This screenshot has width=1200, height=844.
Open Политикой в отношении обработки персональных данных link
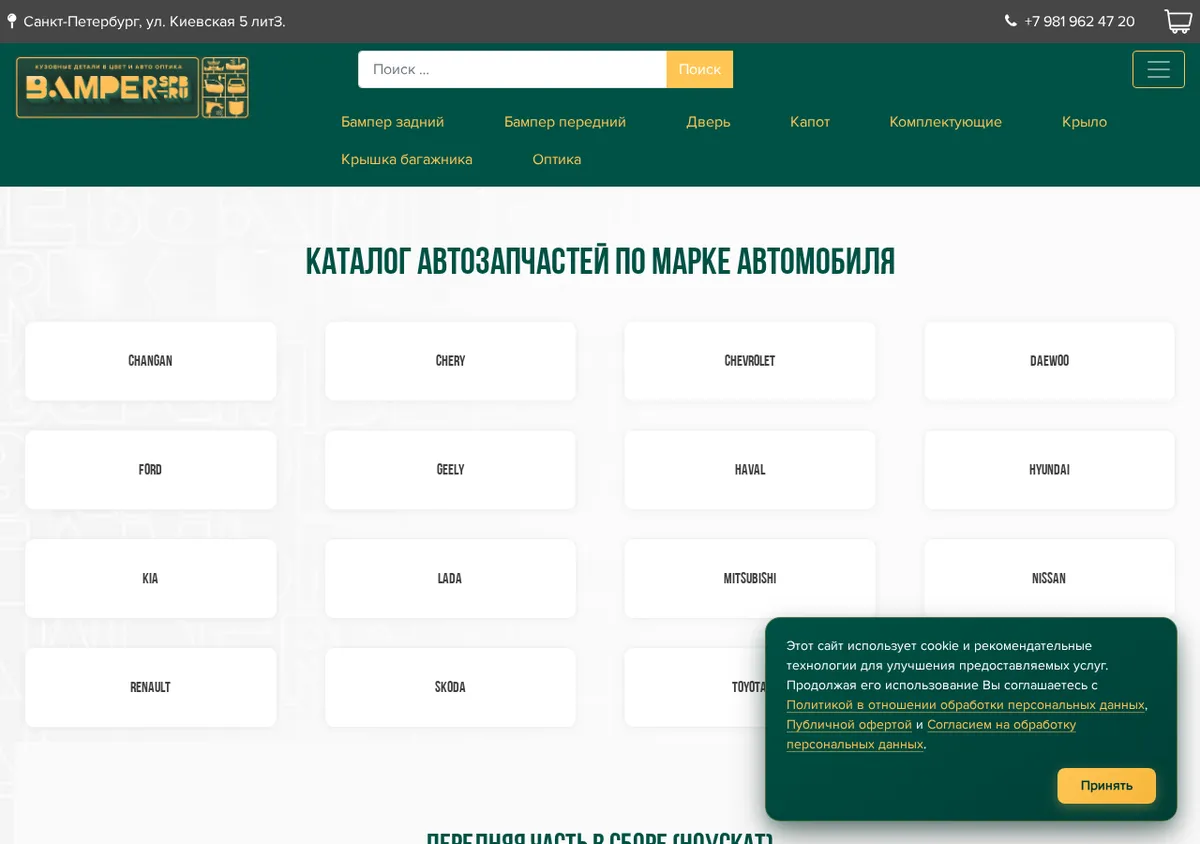[965, 705]
